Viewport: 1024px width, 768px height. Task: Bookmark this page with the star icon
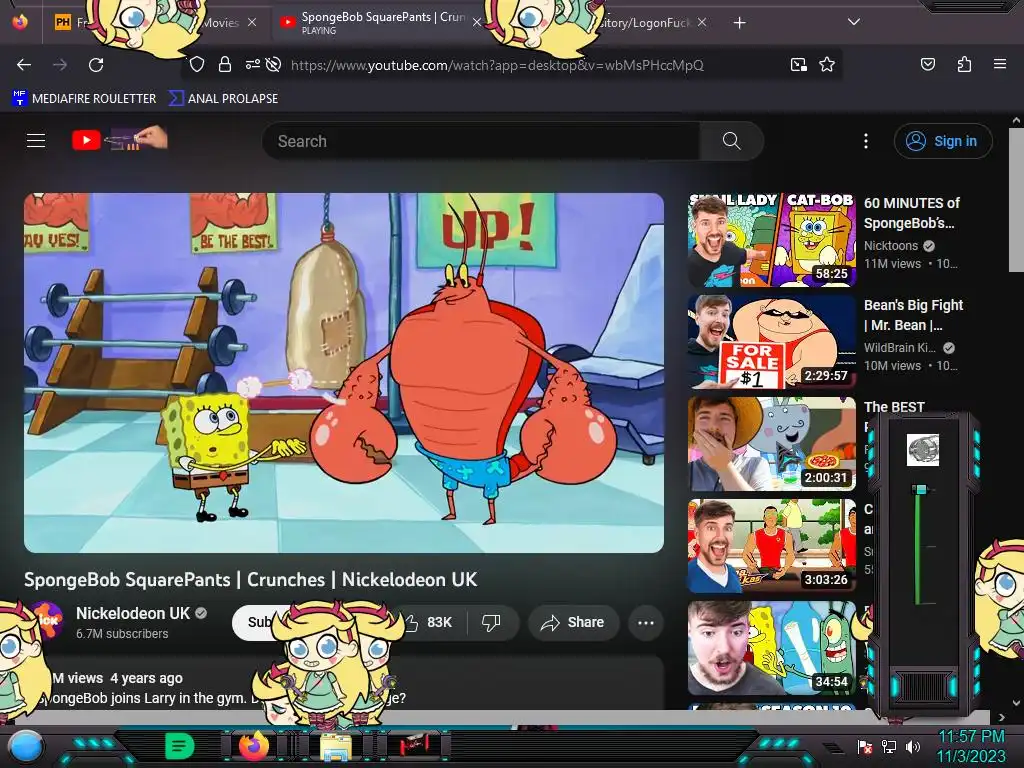(827, 64)
